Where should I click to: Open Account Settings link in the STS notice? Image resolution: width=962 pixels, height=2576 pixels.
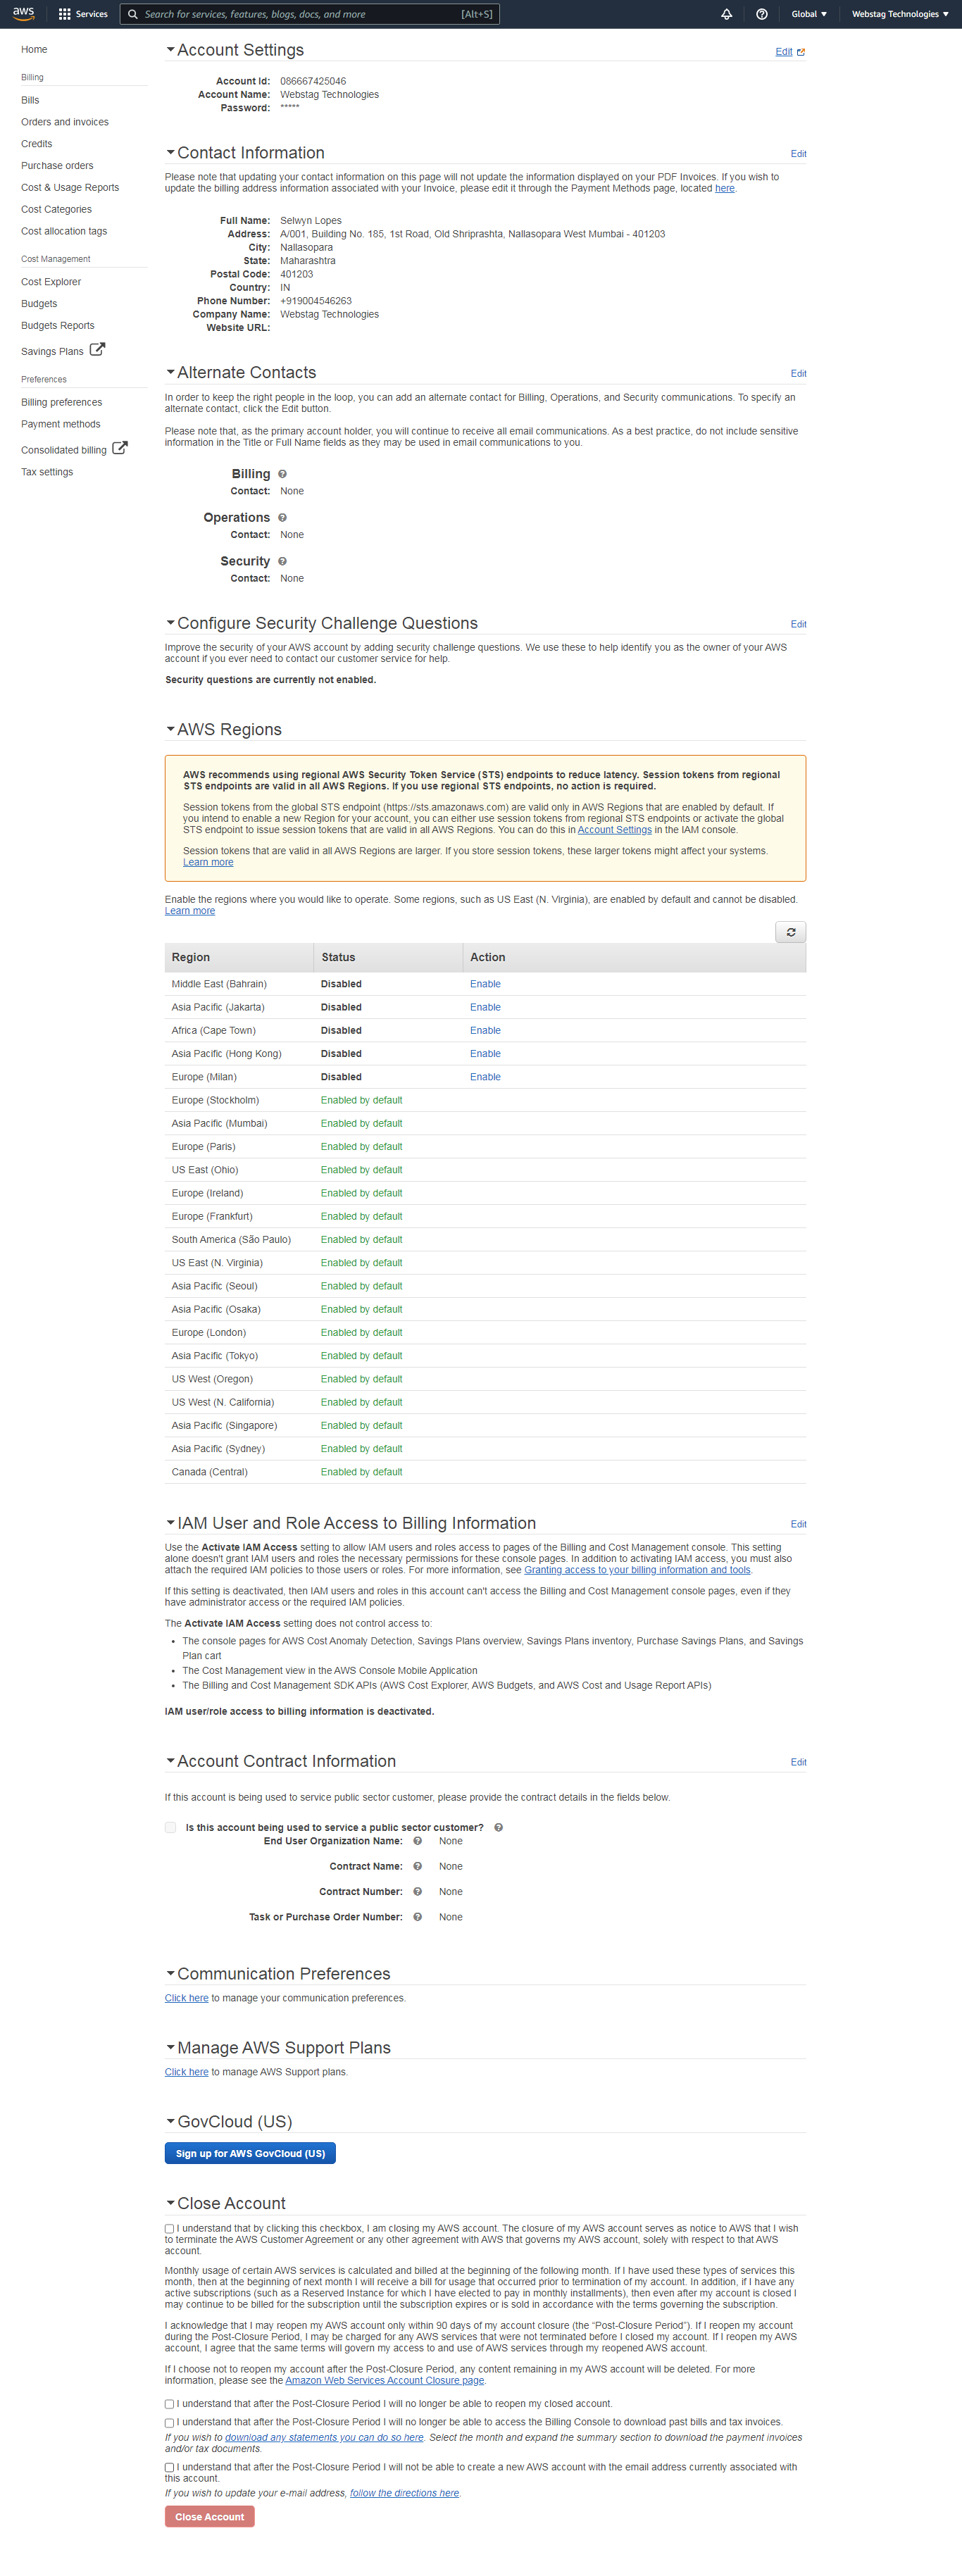614,830
